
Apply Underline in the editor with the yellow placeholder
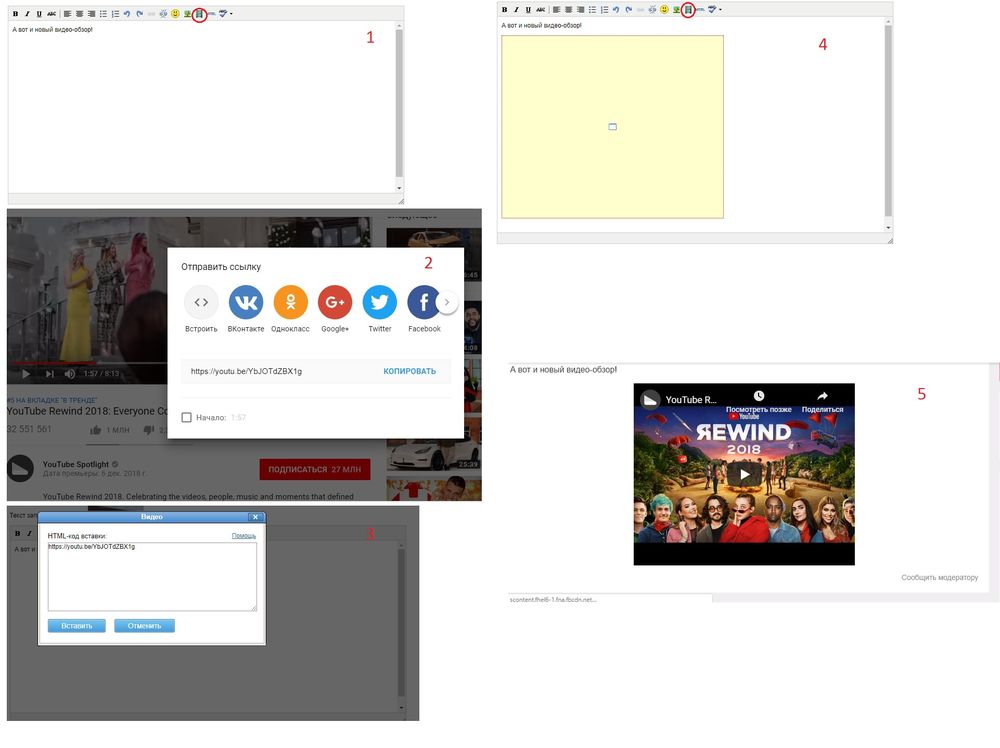click(528, 10)
